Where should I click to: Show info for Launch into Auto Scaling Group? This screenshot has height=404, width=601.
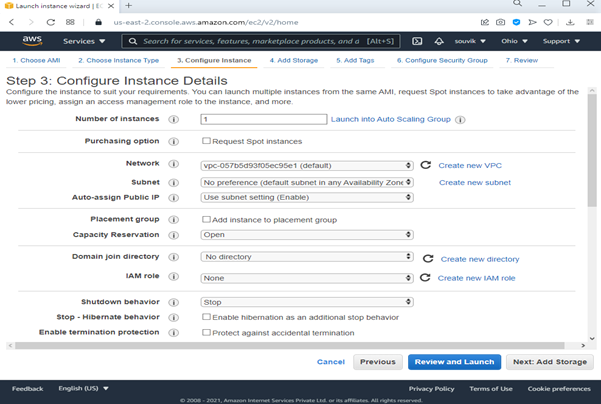point(460,120)
